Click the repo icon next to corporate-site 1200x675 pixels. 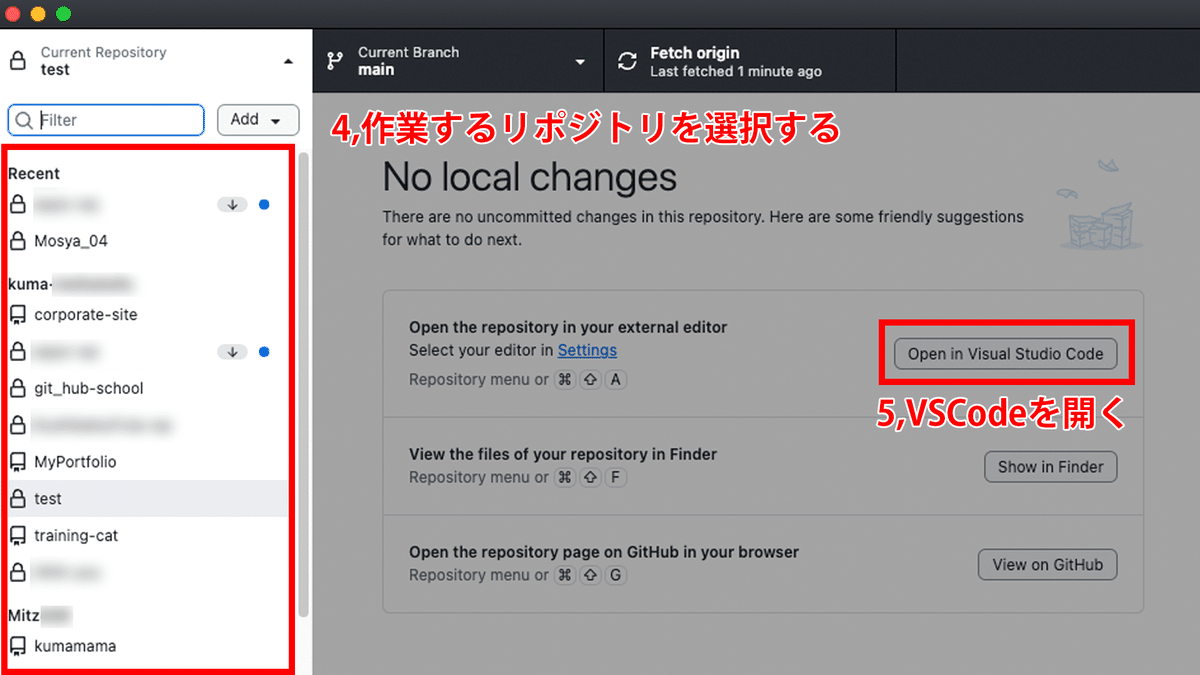point(17,315)
